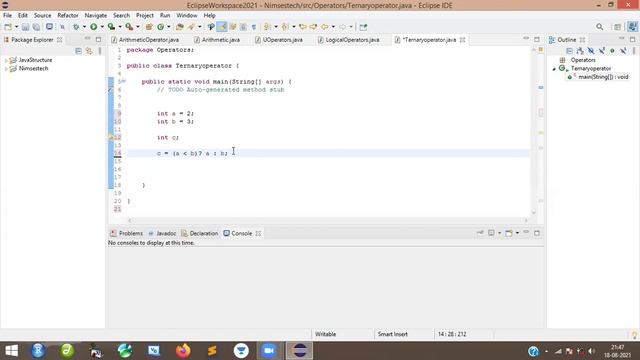The image size is (640, 360).
Task: Switch to ArithmeticOperator.java editor tab
Action: point(145,40)
